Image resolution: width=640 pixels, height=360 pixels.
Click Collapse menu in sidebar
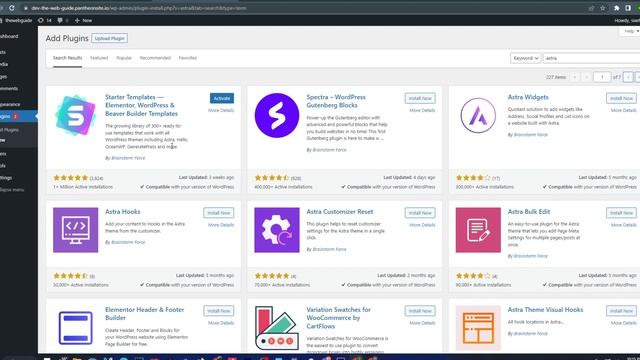(x=12, y=190)
